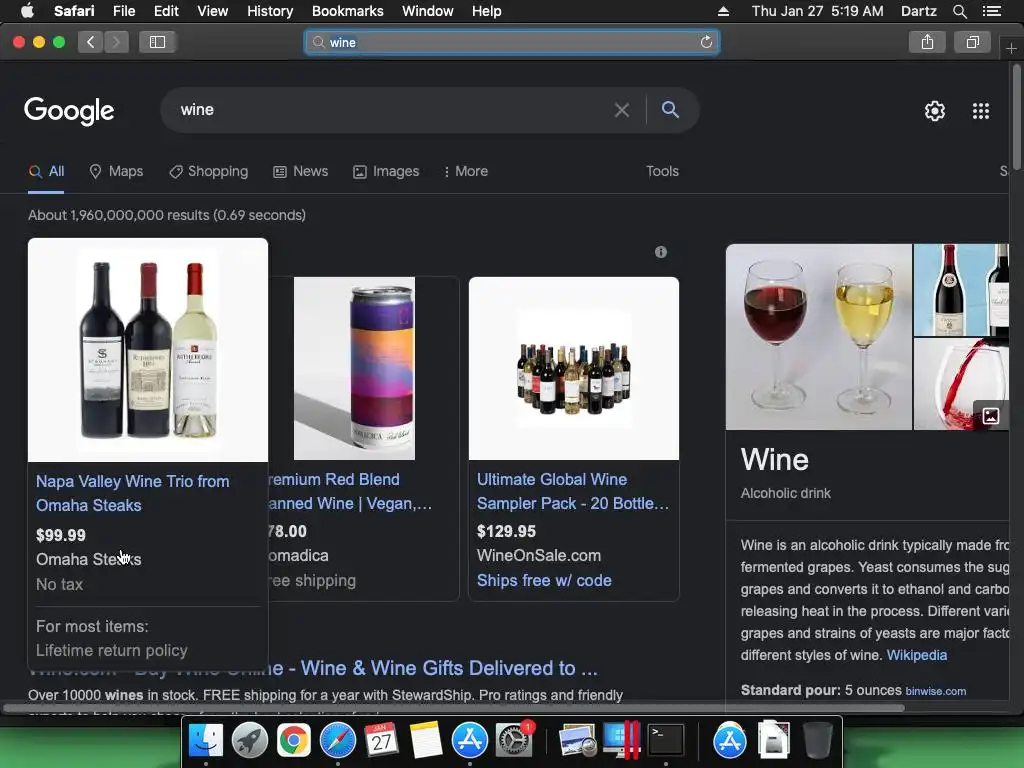The image size is (1024, 768).
Task: Reload the page with the refresh icon
Action: [706, 42]
